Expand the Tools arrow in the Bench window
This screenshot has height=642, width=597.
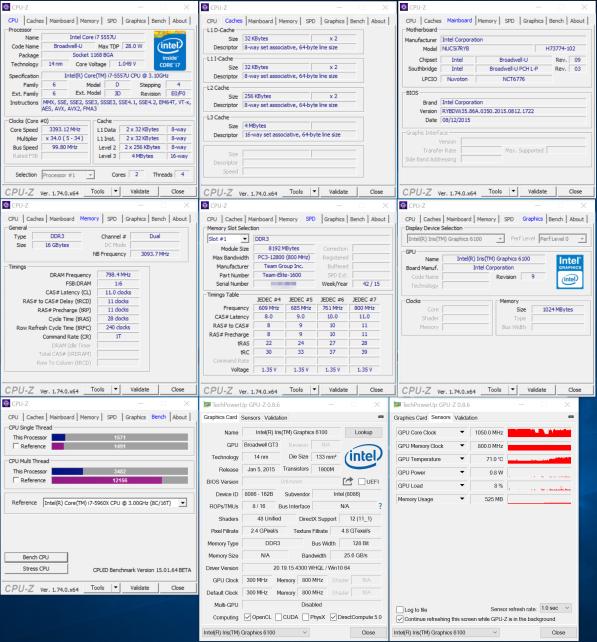point(116,588)
